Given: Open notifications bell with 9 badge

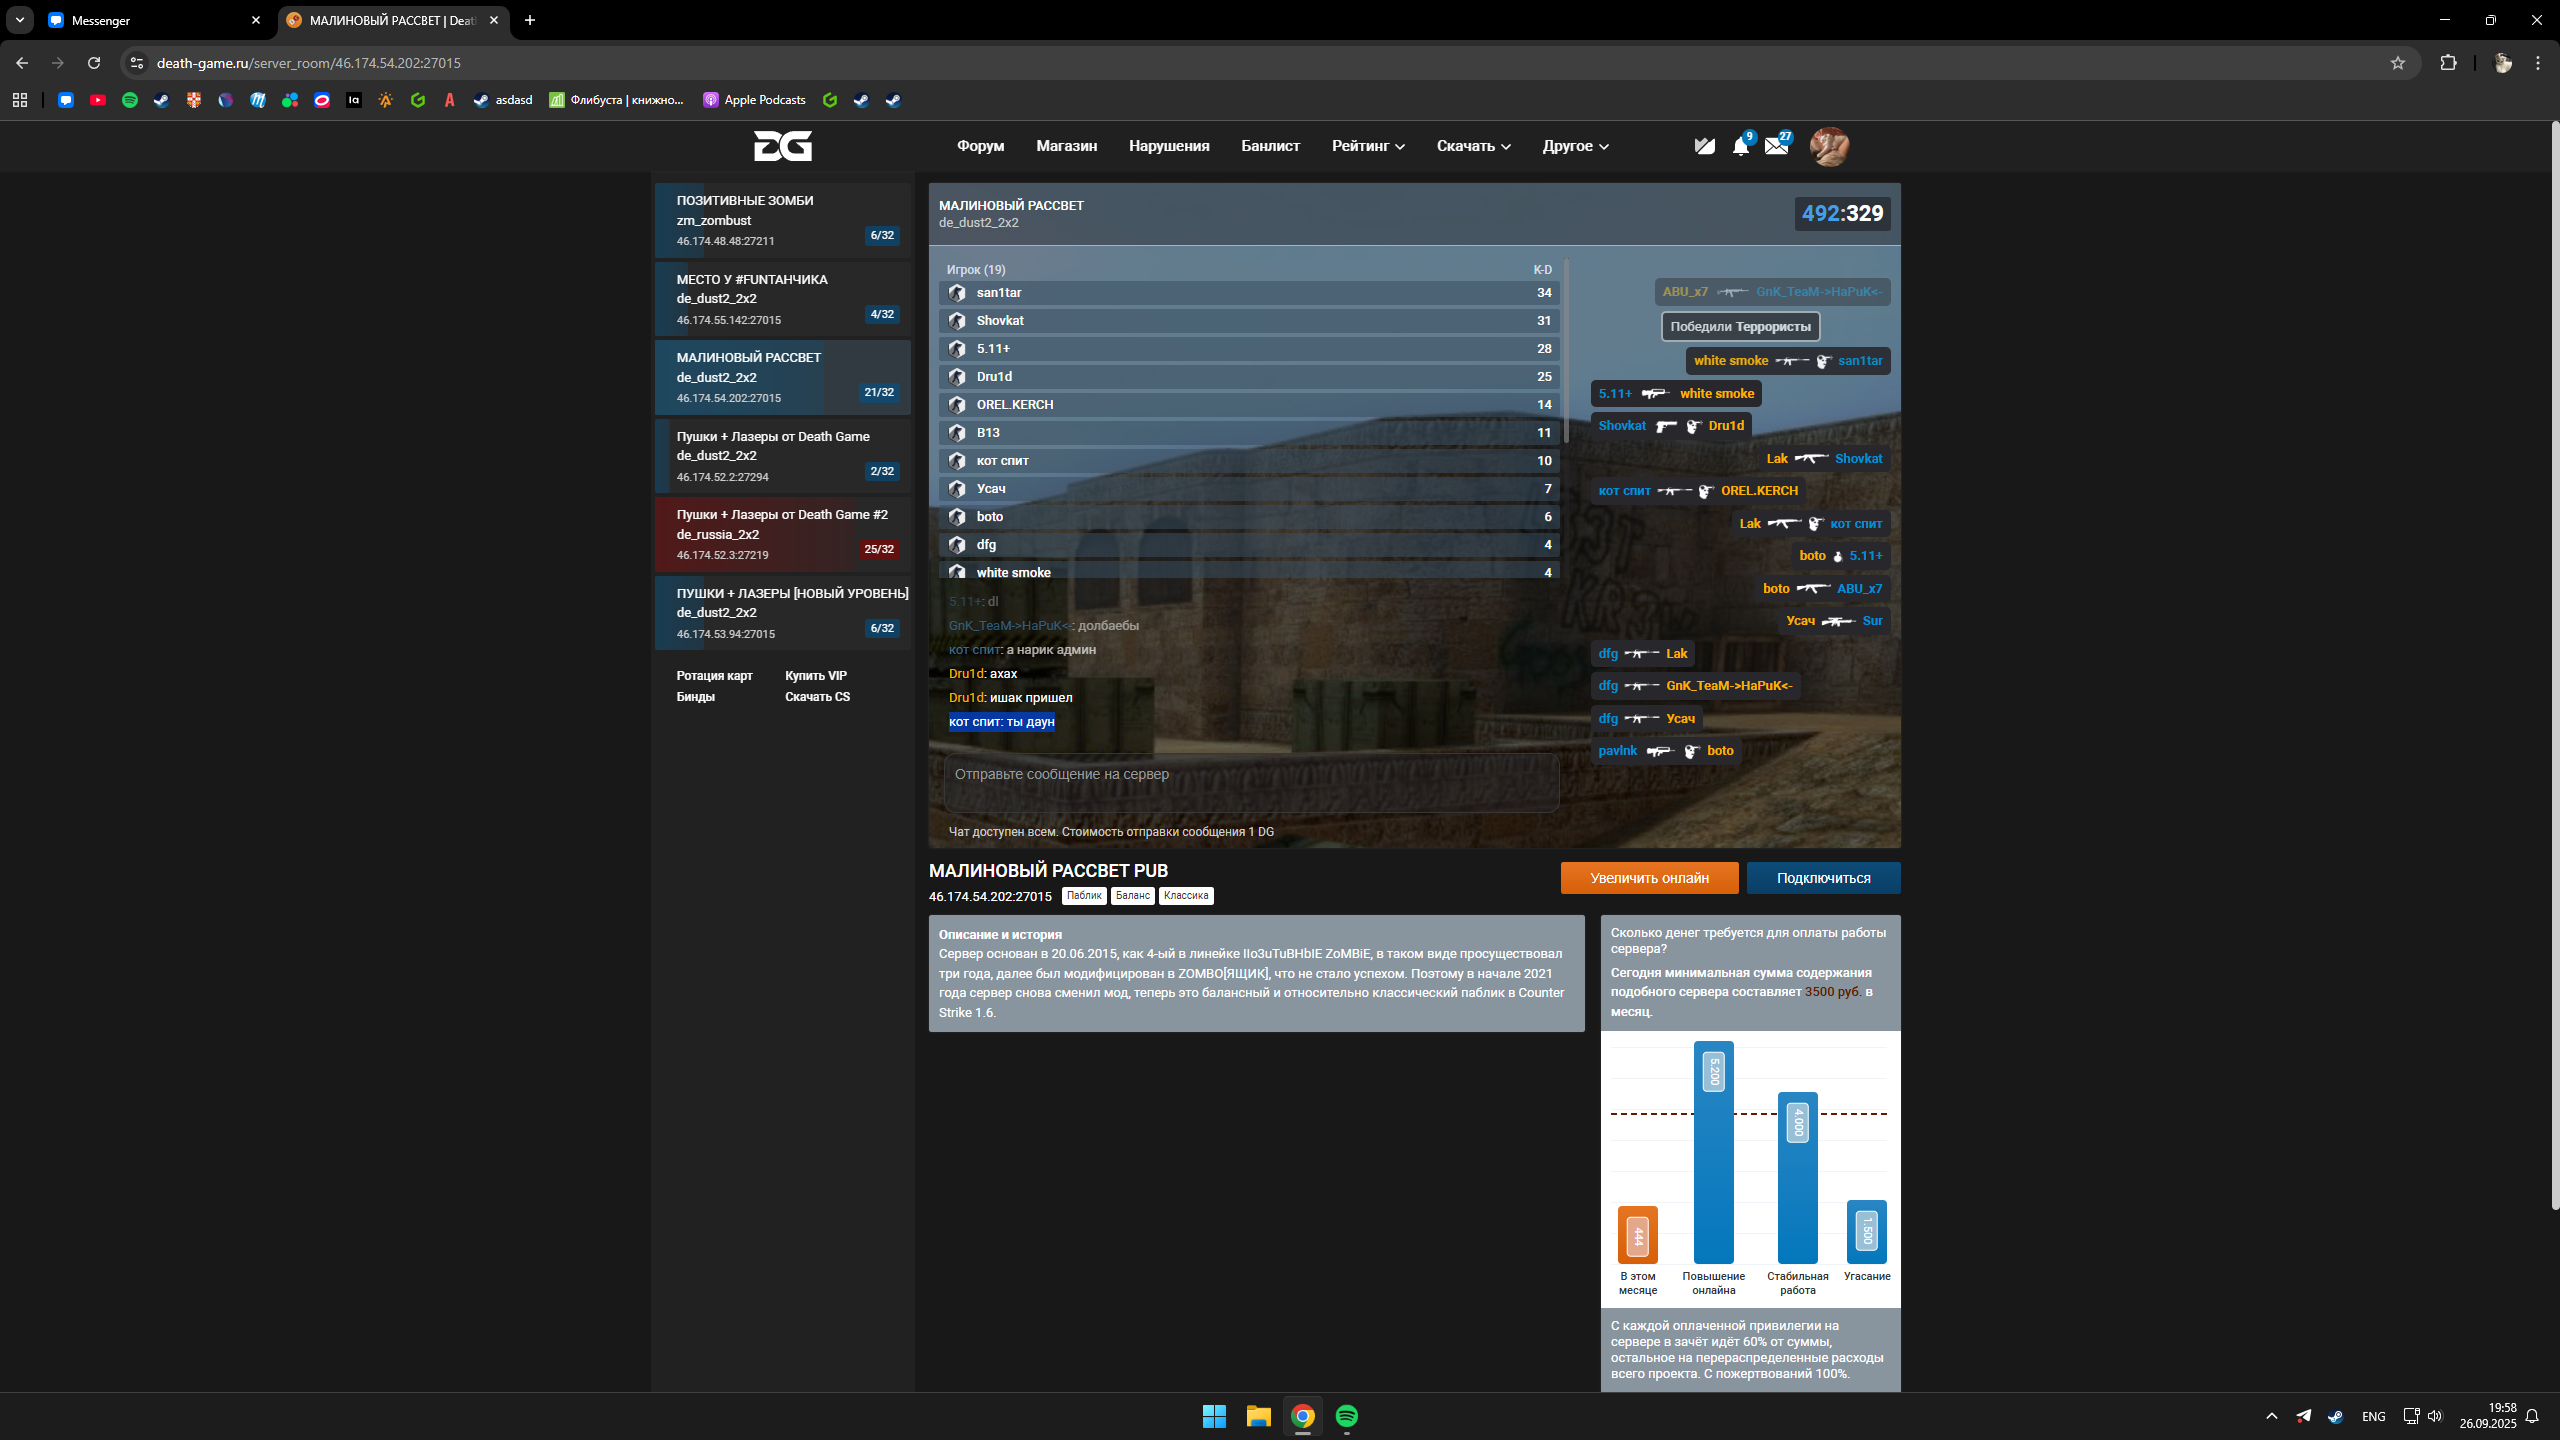Looking at the screenshot, I should [x=1740, y=147].
